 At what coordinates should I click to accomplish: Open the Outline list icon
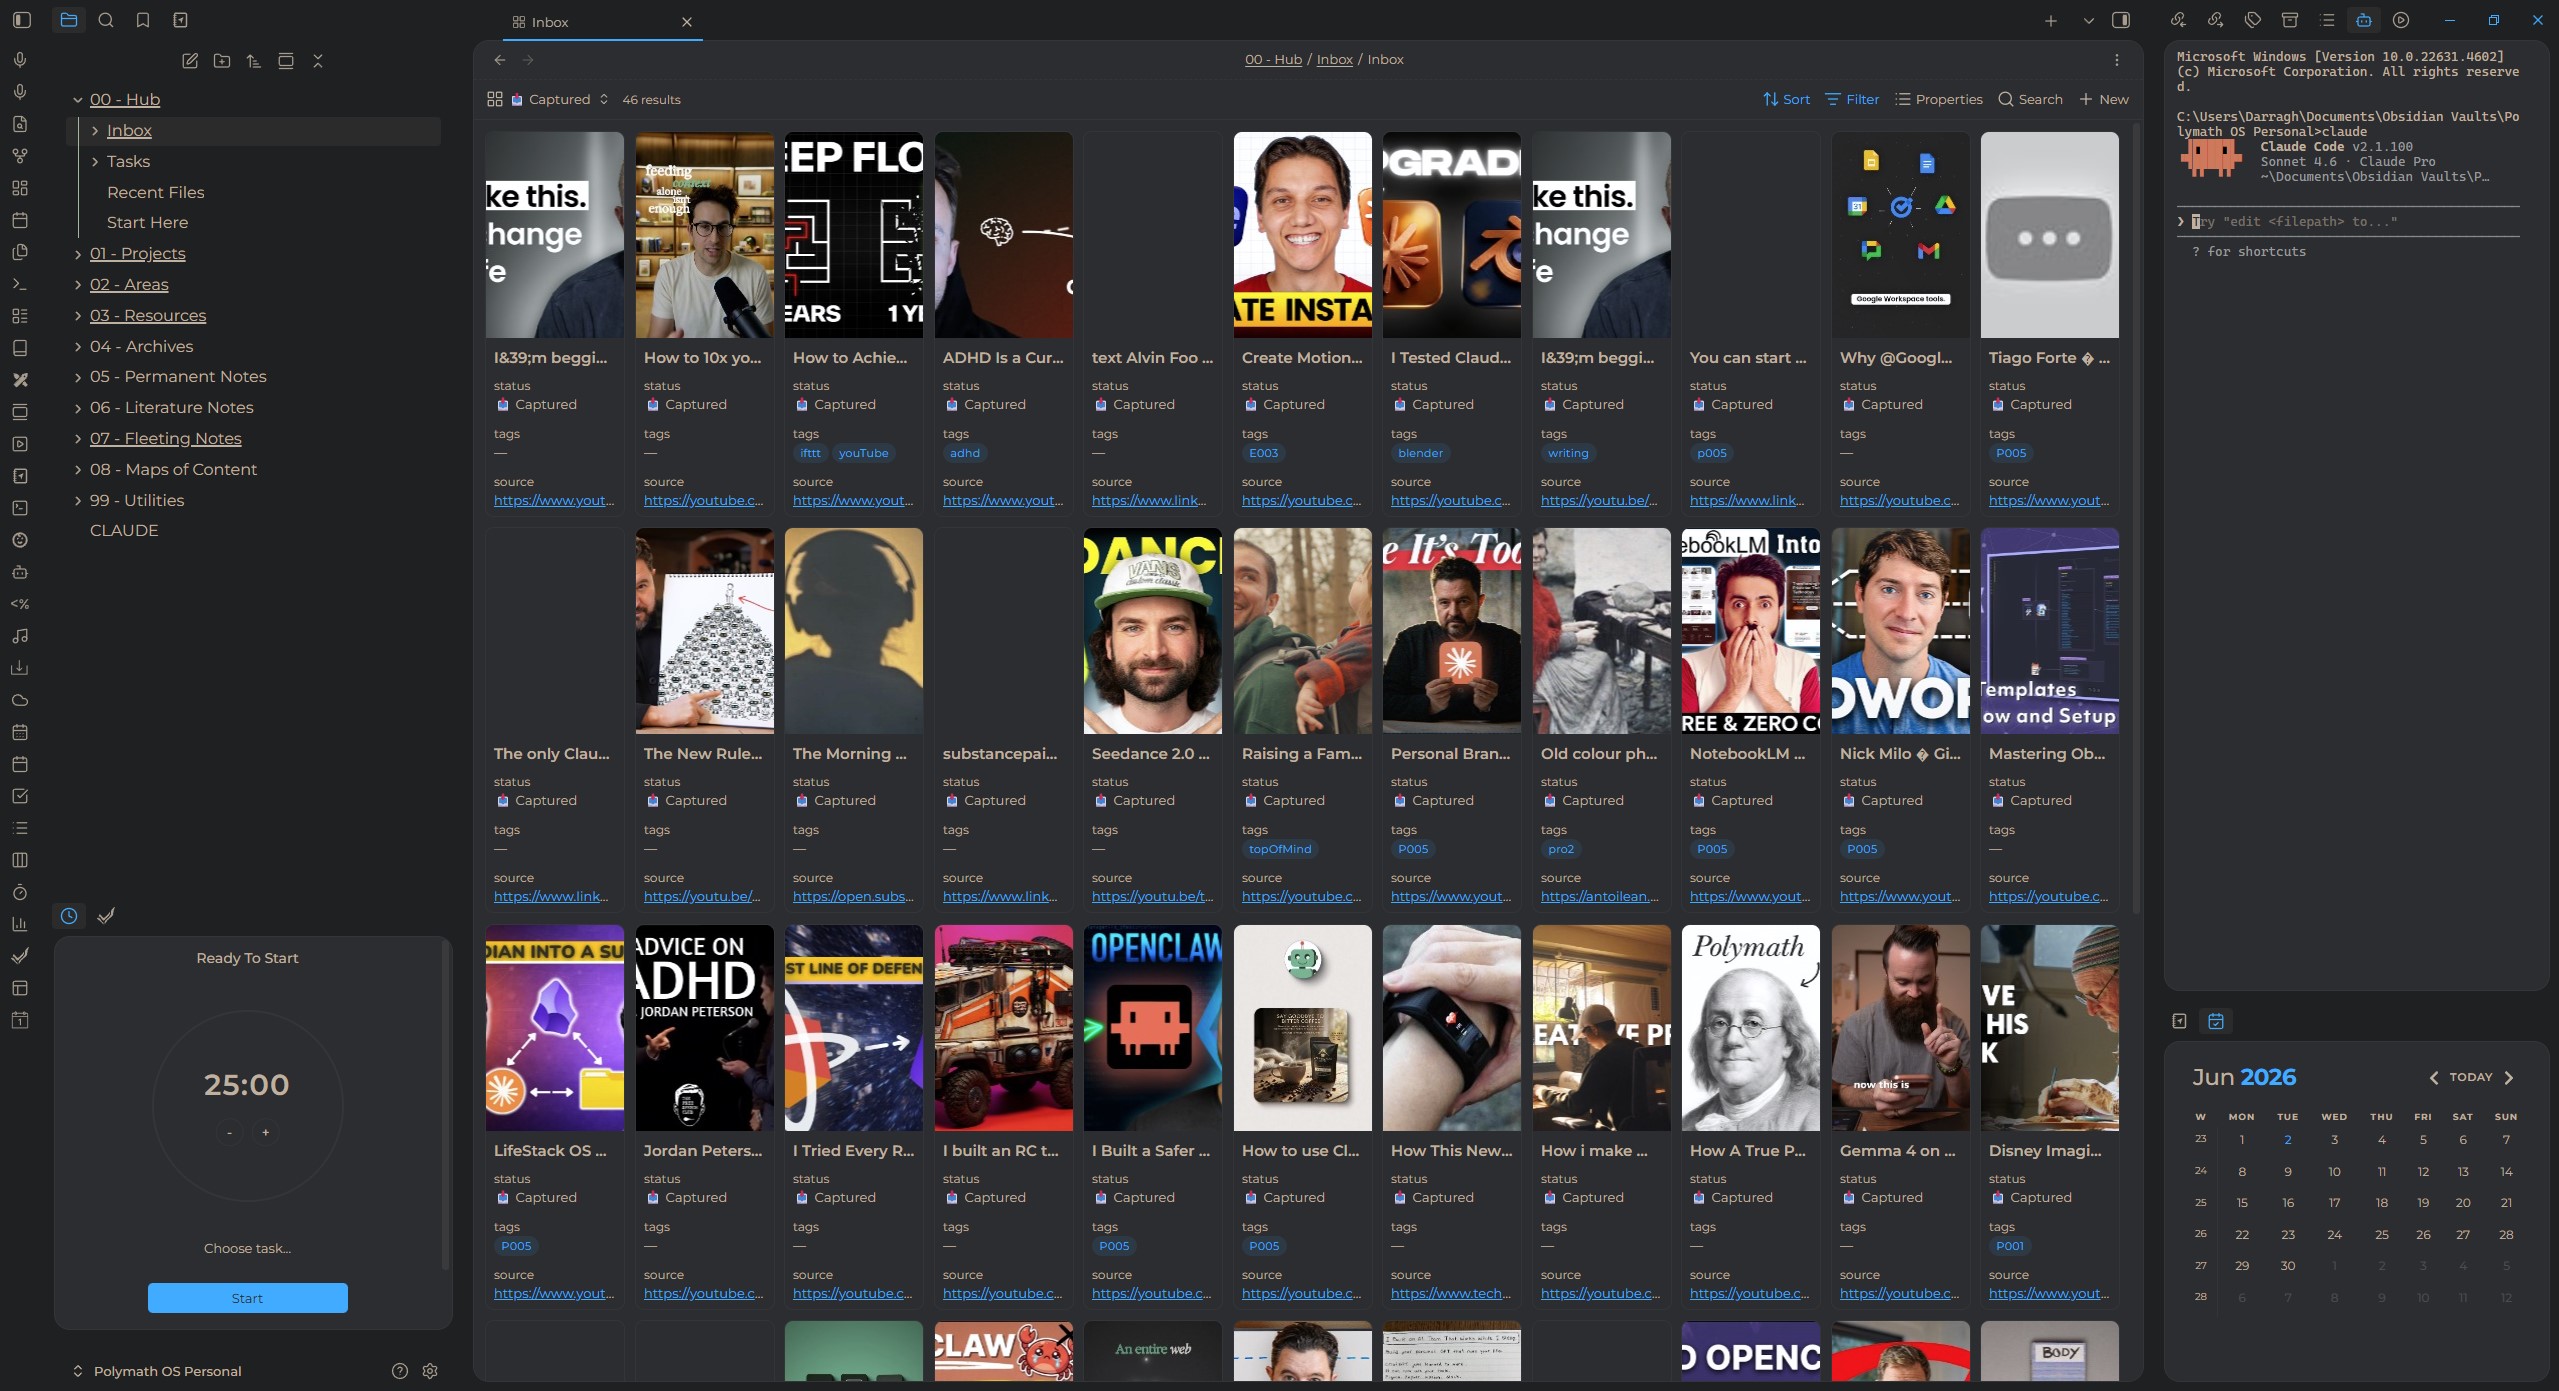point(2327,20)
